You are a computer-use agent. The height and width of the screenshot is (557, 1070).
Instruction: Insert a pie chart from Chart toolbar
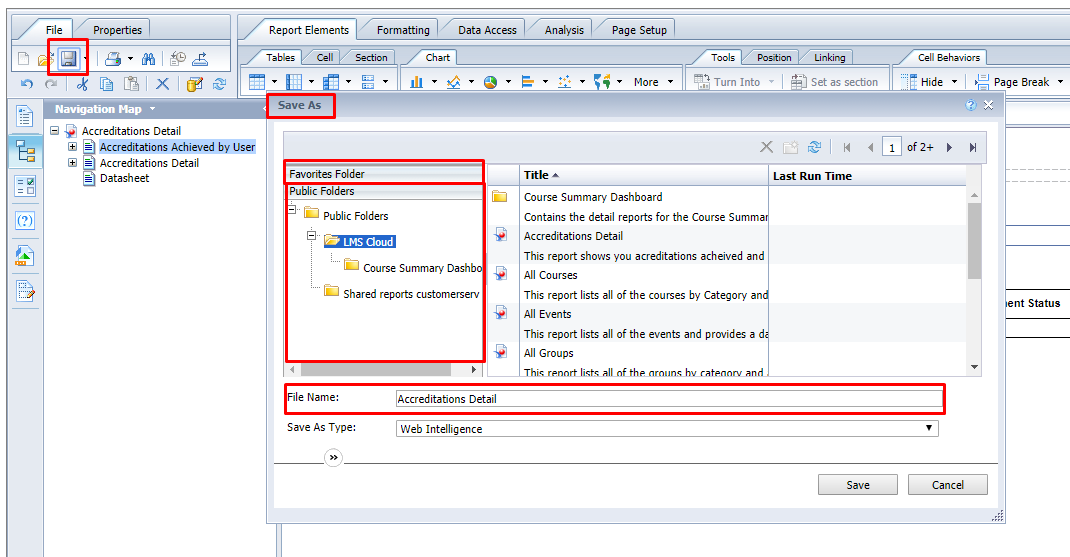[490, 83]
